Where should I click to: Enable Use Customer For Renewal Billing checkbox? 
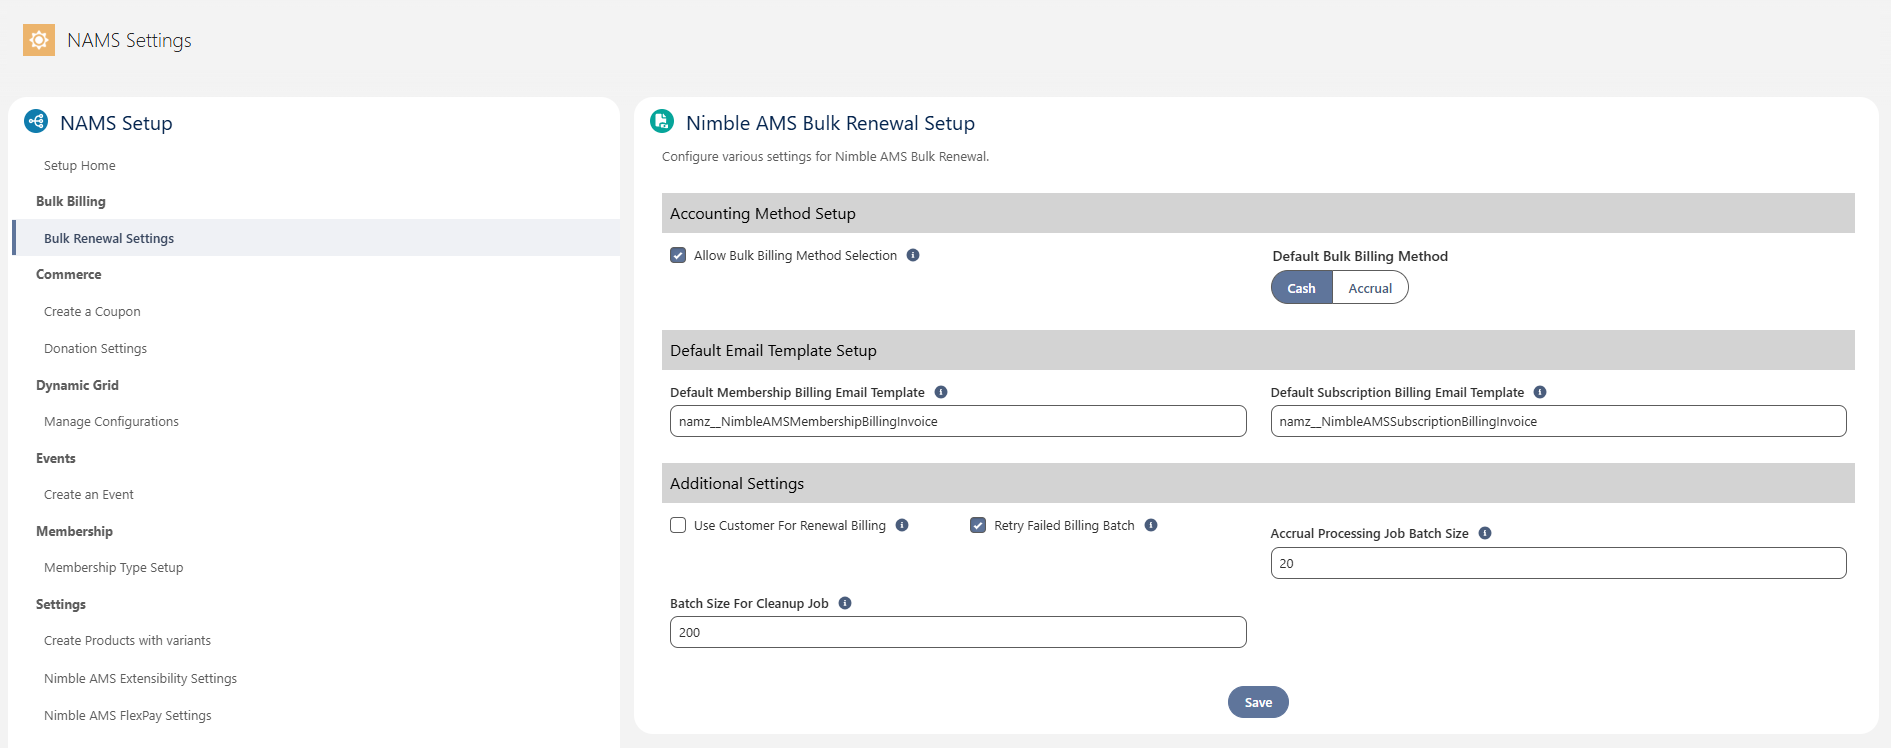tap(678, 525)
